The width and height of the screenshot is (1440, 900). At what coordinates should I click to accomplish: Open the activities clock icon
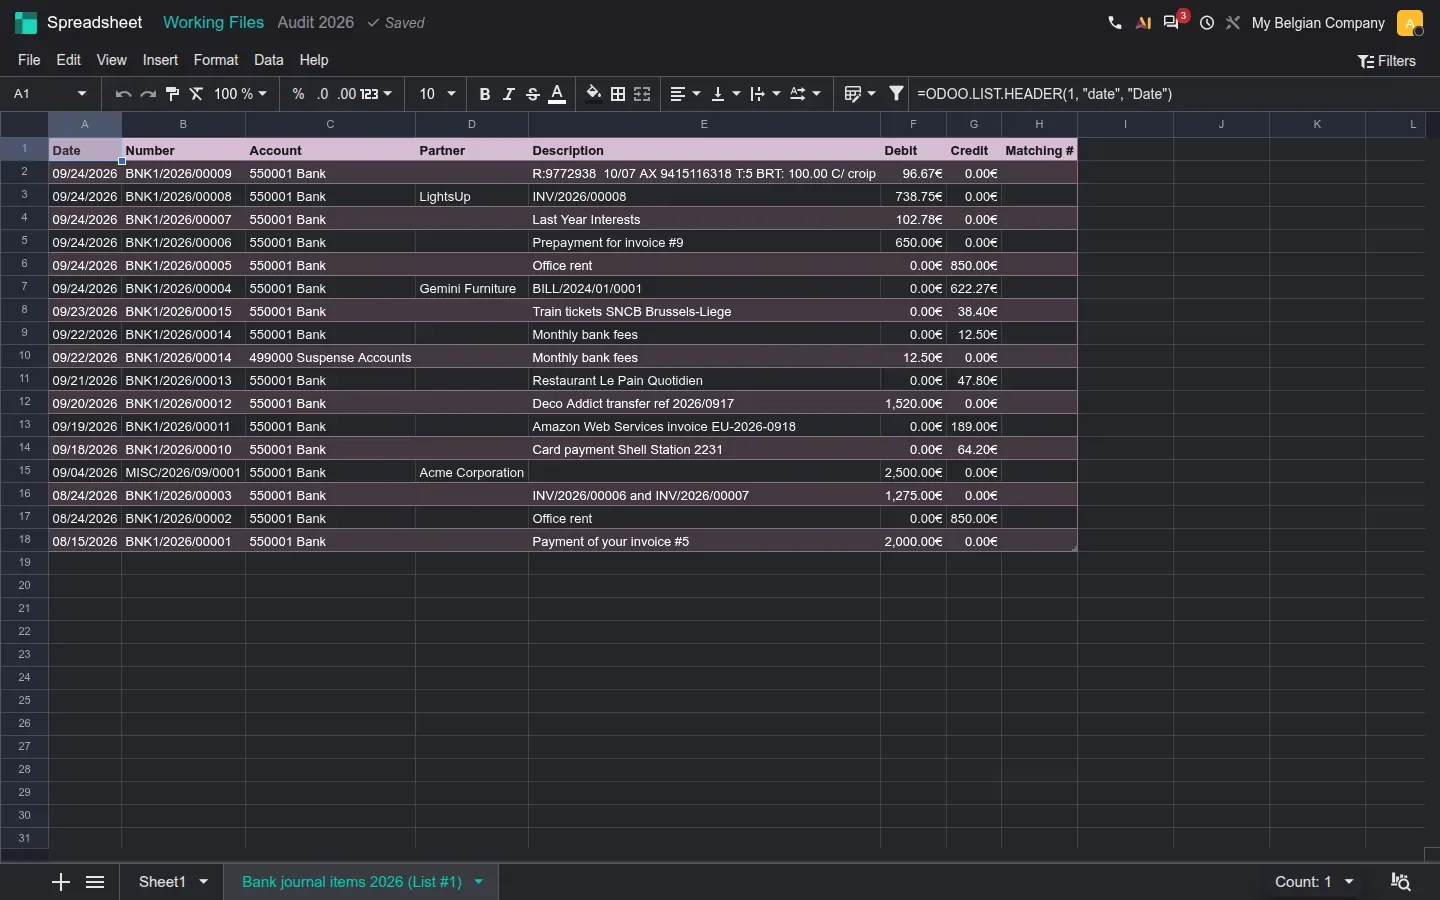[x=1207, y=22]
